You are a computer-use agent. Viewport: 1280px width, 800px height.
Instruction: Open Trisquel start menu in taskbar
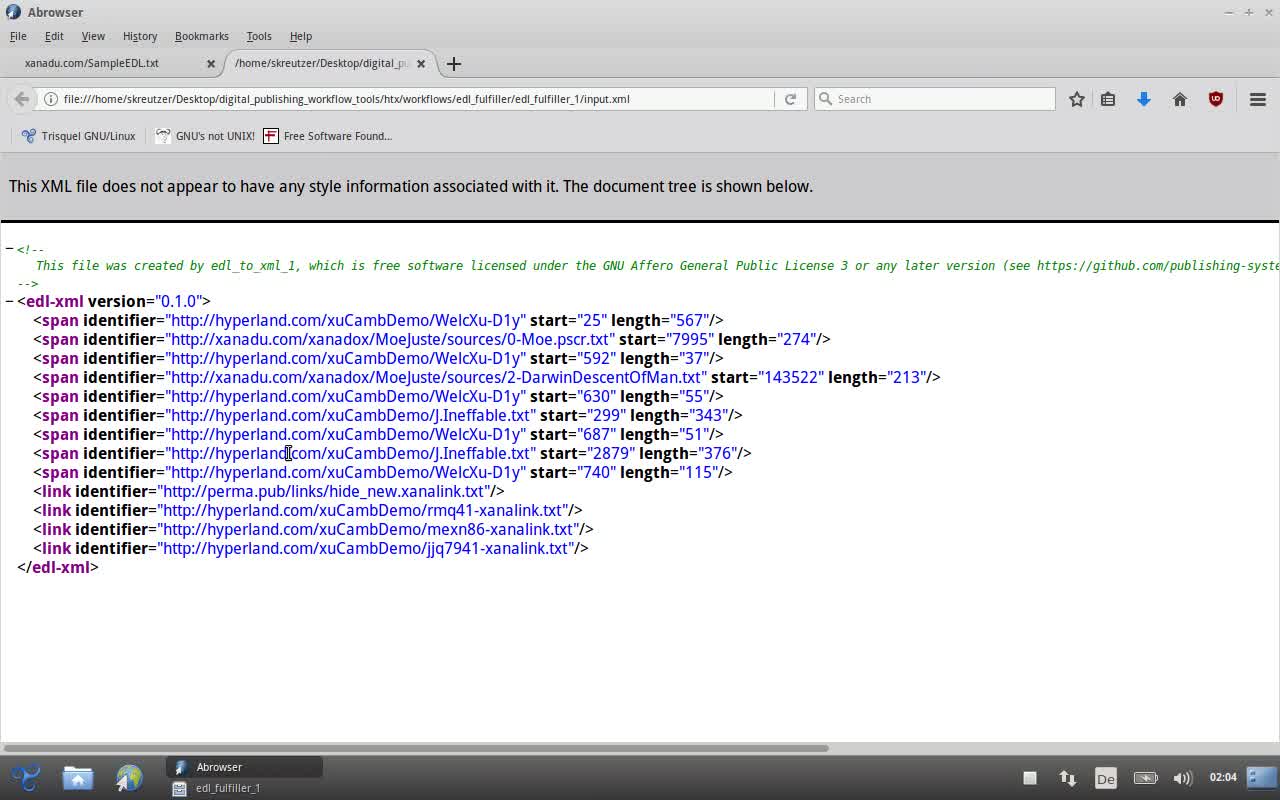pyautogui.click(x=26, y=777)
